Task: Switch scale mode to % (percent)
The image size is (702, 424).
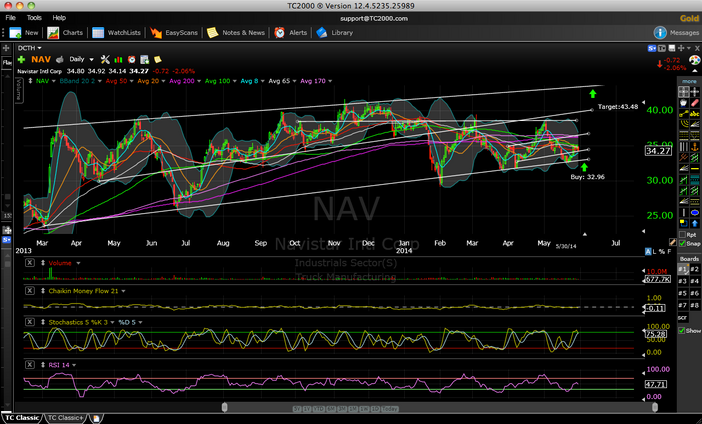Action: coord(662,252)
